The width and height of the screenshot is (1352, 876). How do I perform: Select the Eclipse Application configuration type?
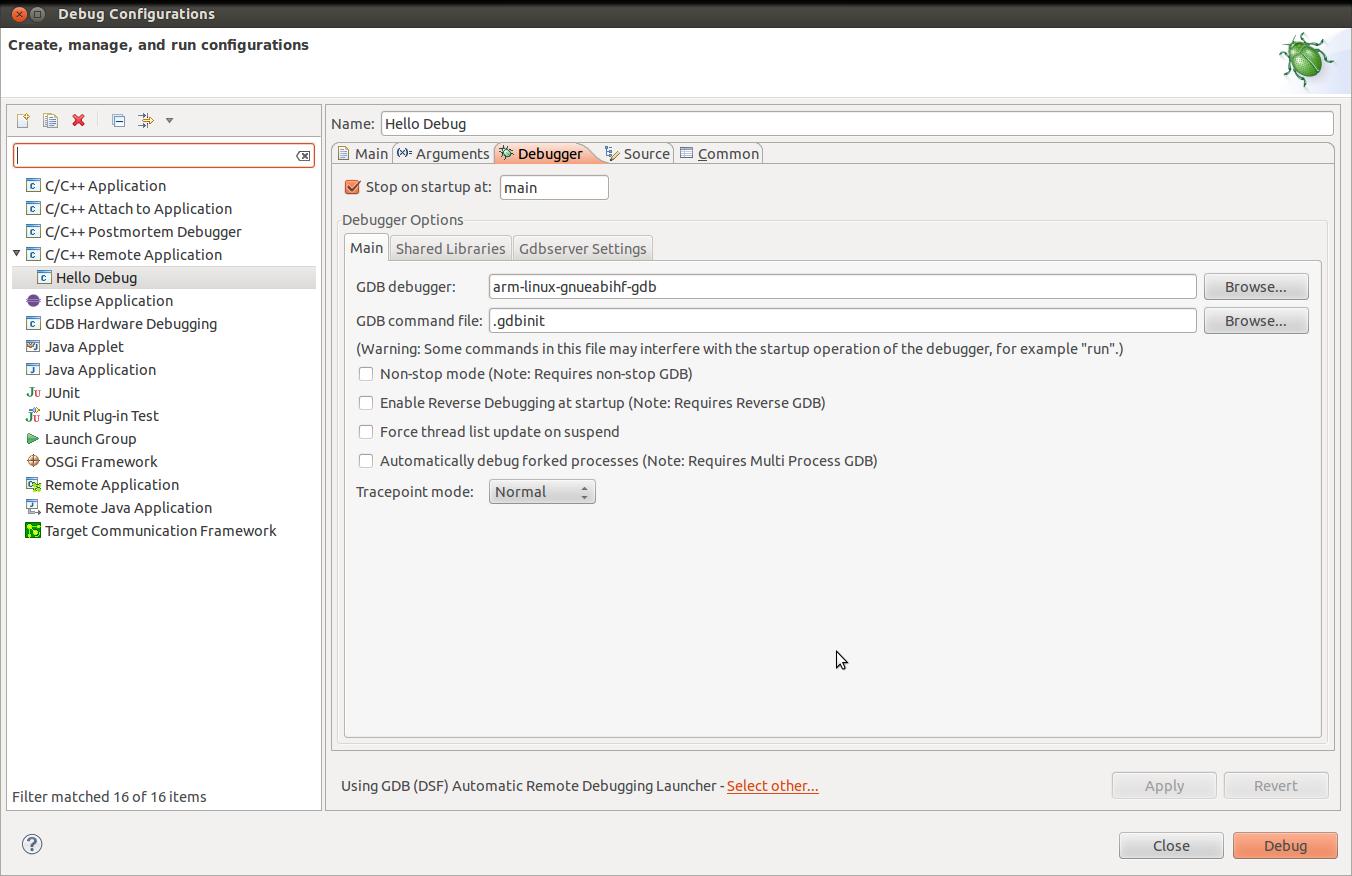[x=108, y=301]
